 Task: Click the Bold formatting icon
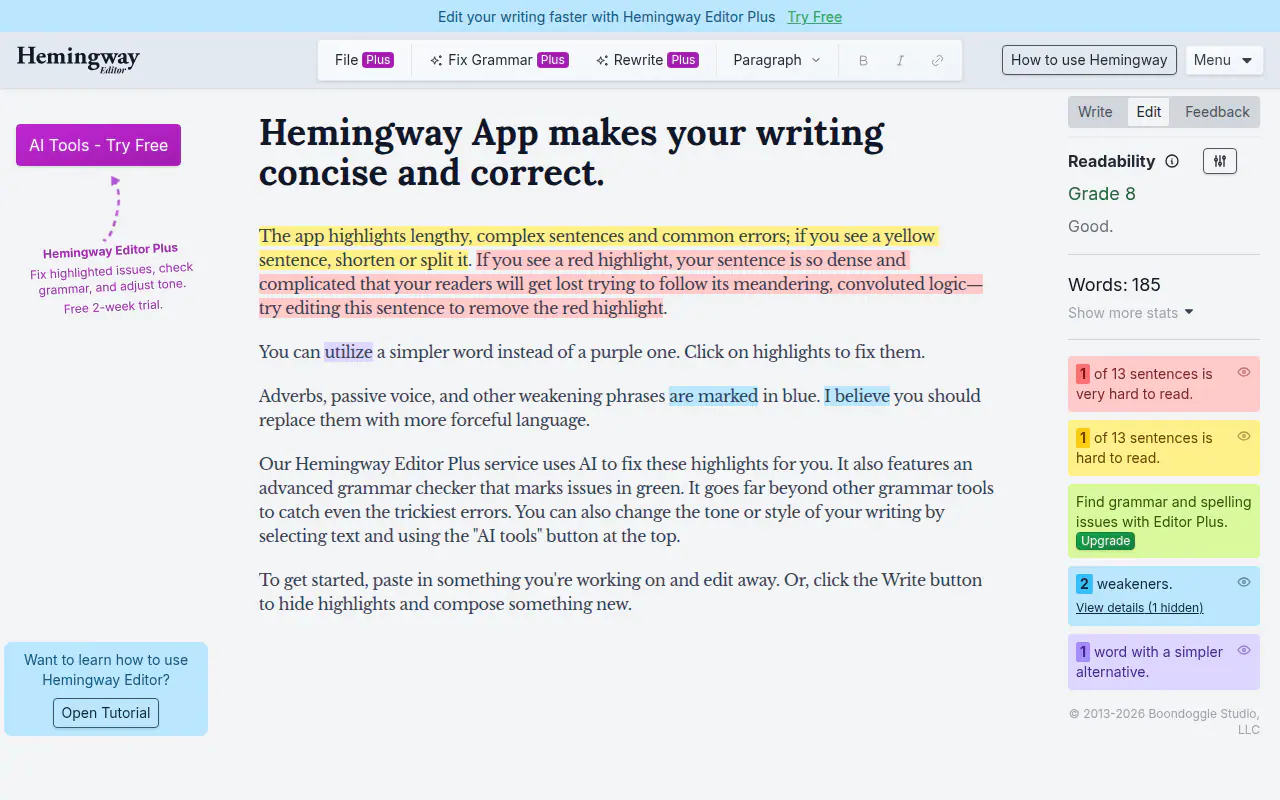click(863, 60)
